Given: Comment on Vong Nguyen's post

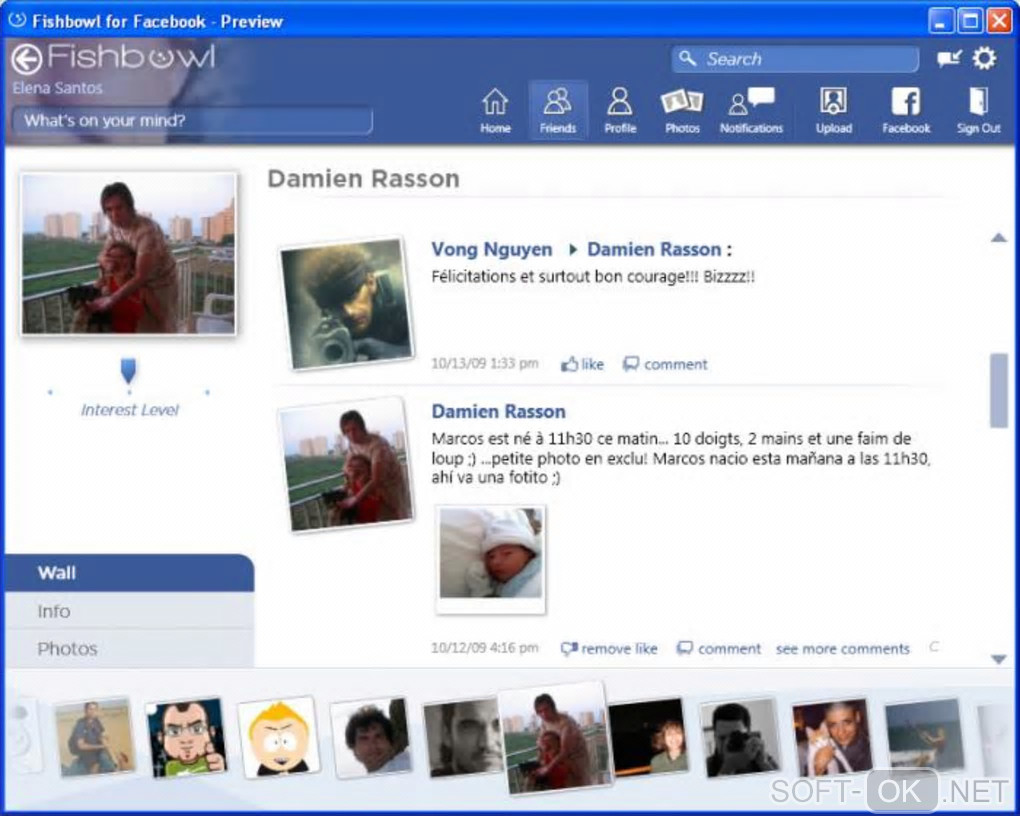Looking at the screenshot, I should tap(665, 364).
